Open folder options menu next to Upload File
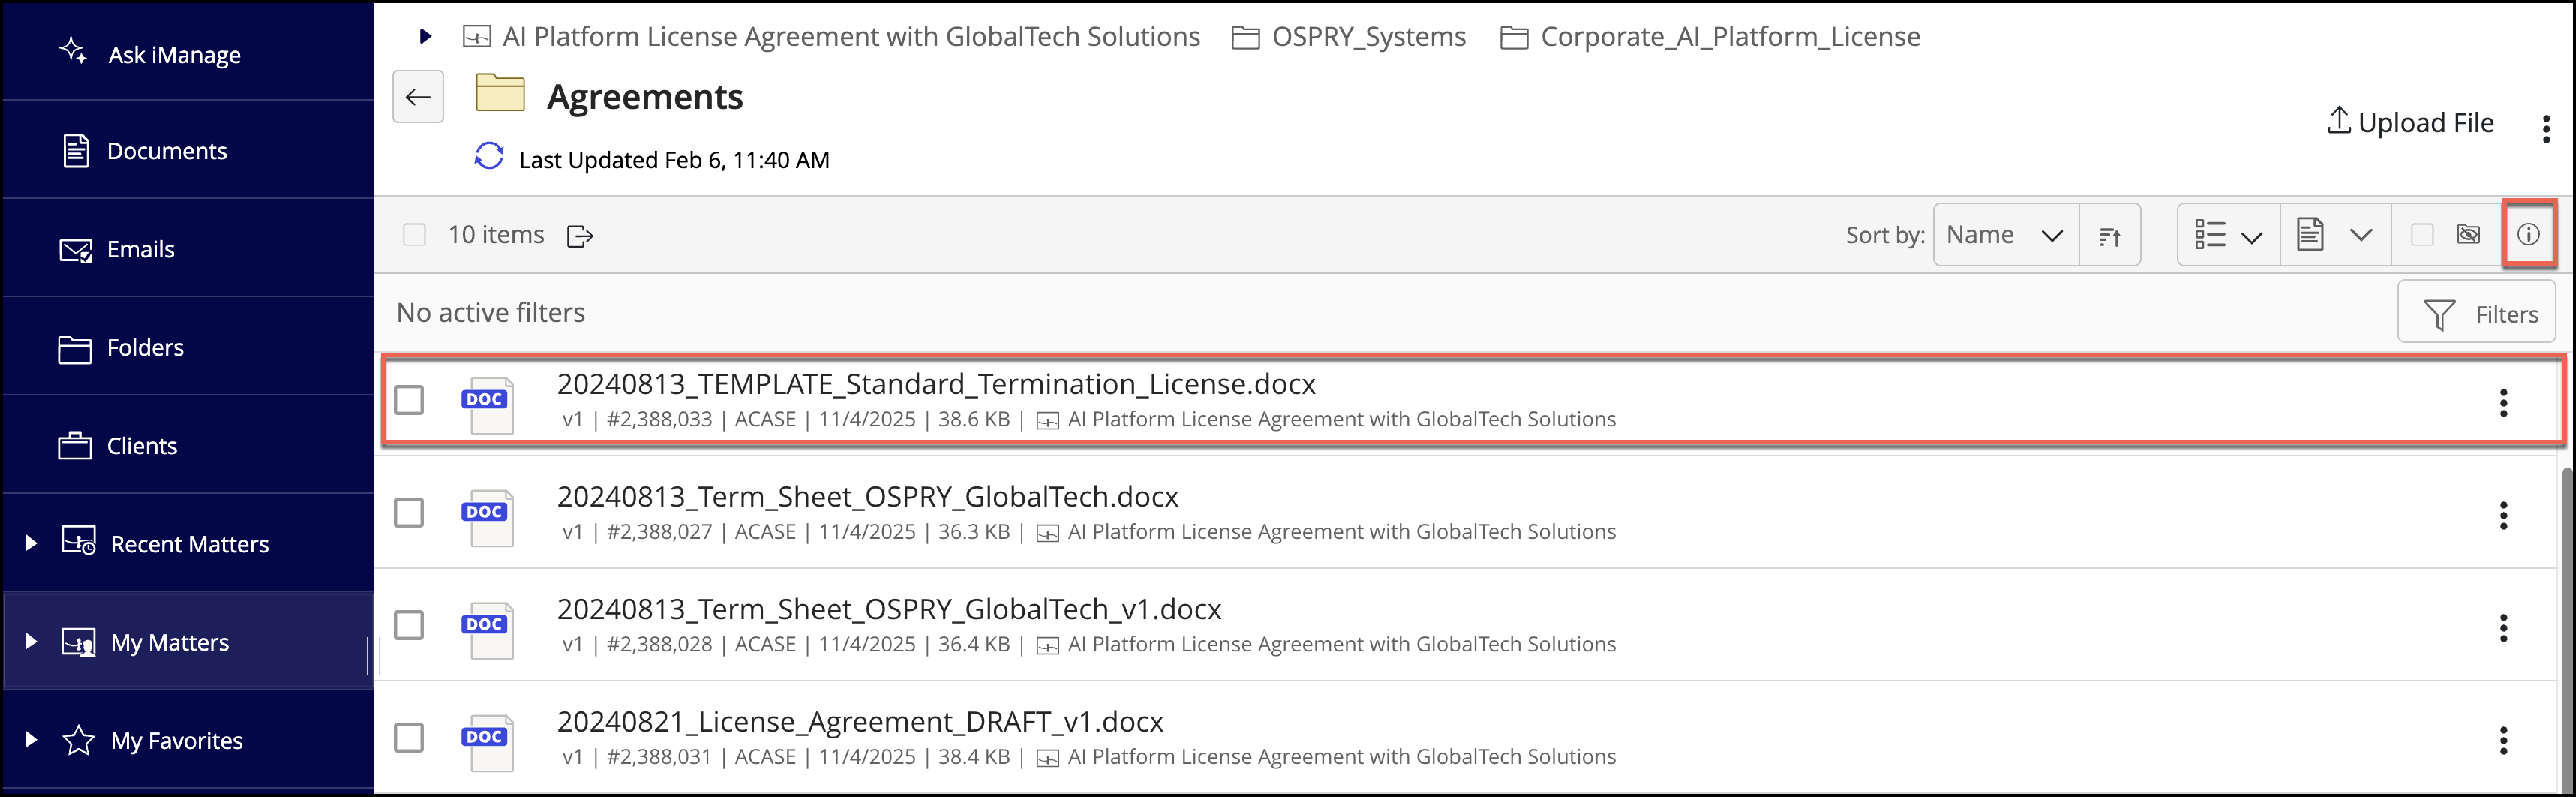The height and width of the screenshot is (797, 2576). click(2545, 128)
